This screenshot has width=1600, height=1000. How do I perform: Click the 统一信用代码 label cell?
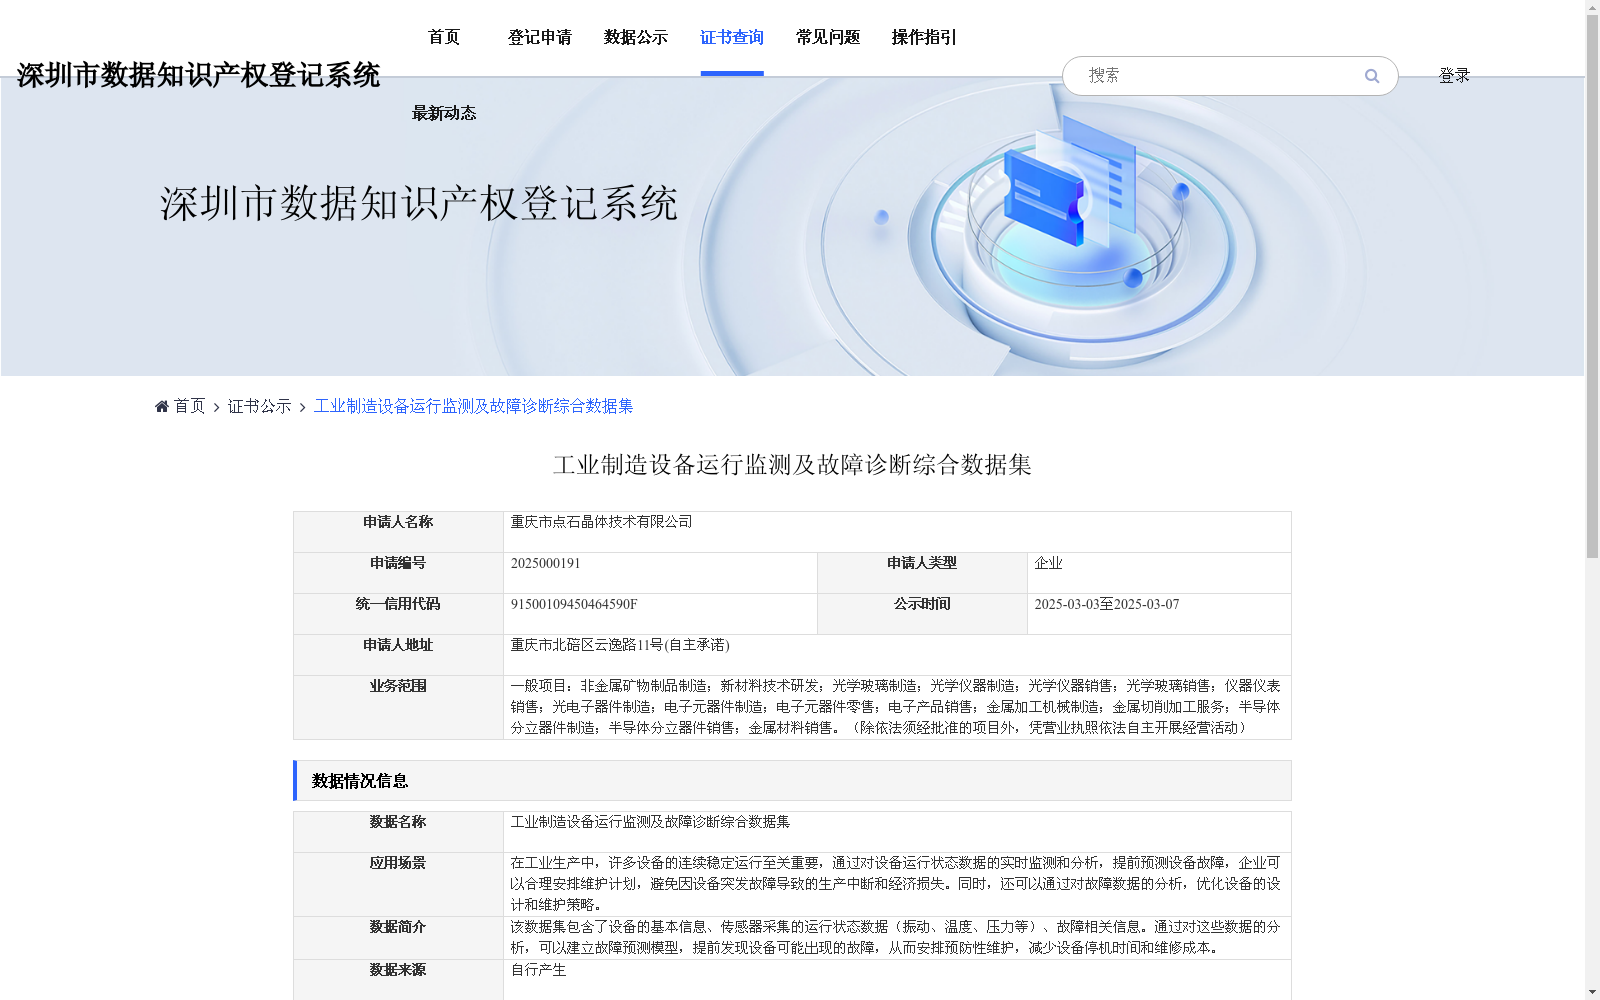point(398,614)
